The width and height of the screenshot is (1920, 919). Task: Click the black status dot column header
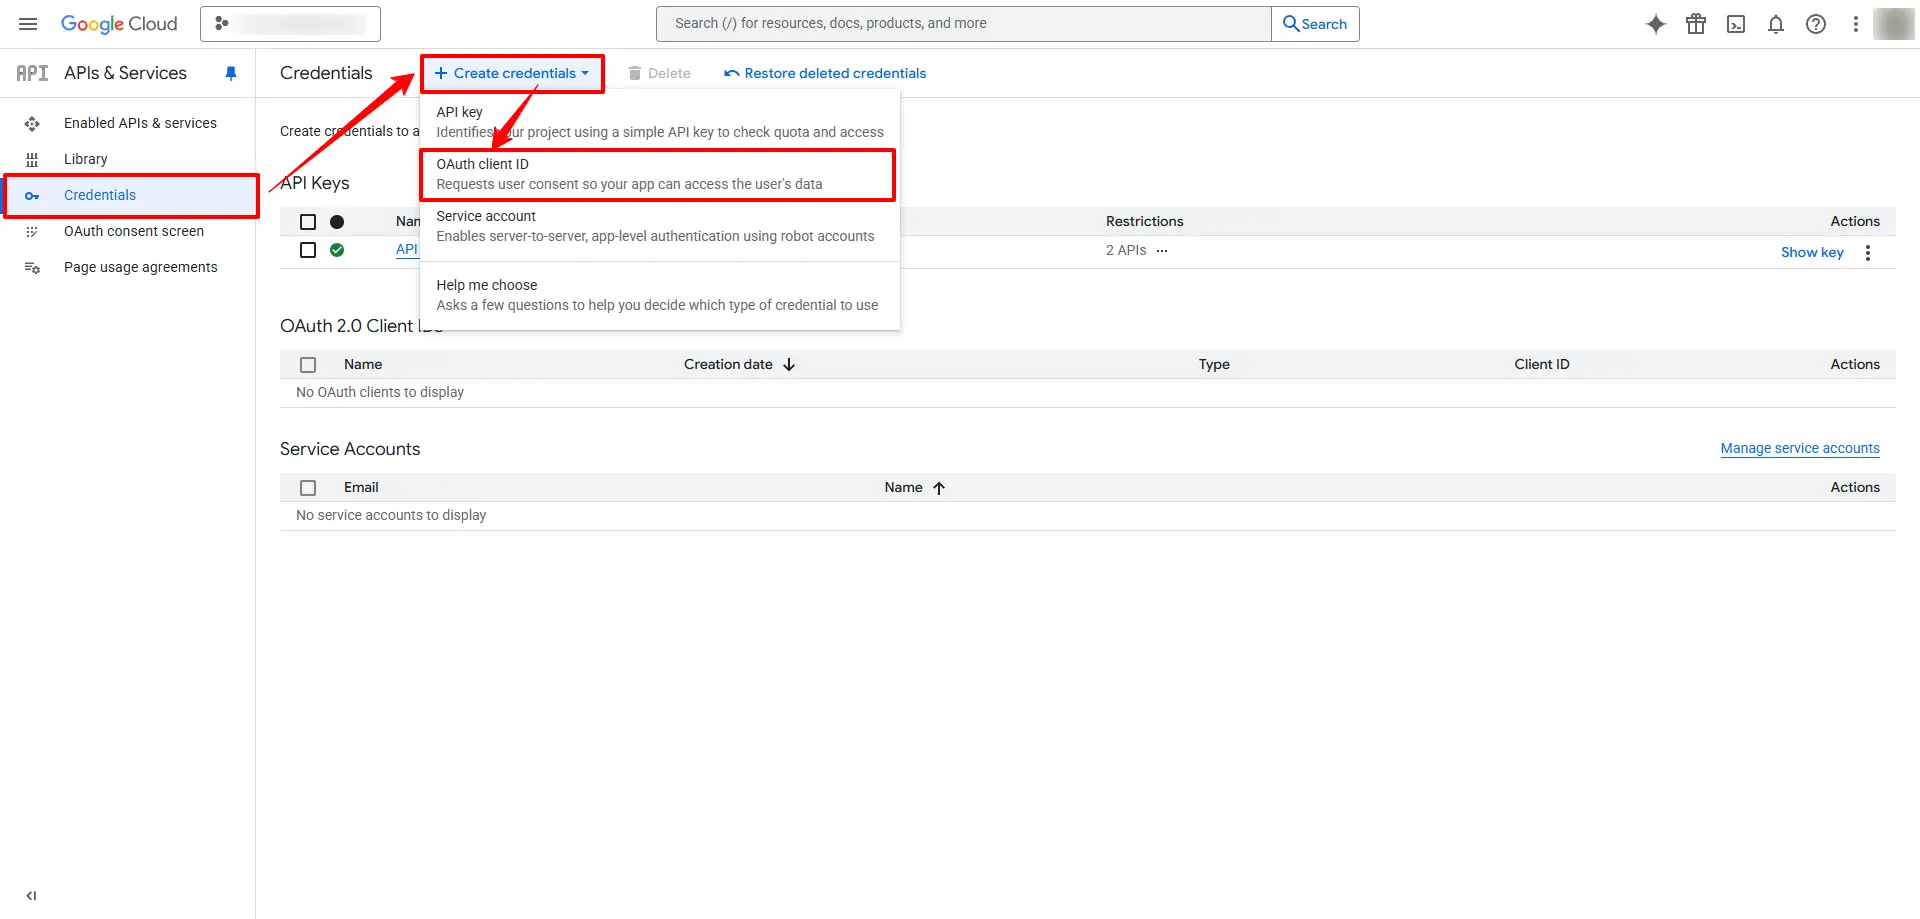(337, 222)
